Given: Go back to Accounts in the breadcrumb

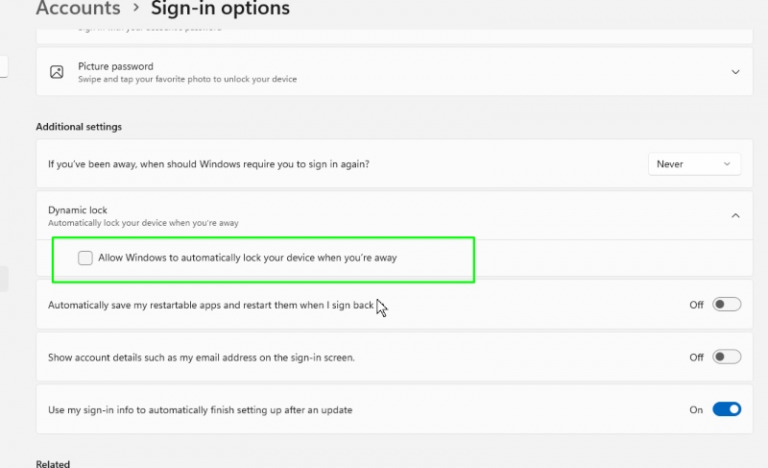Looking at the screenshot, I should pos(78,10).
